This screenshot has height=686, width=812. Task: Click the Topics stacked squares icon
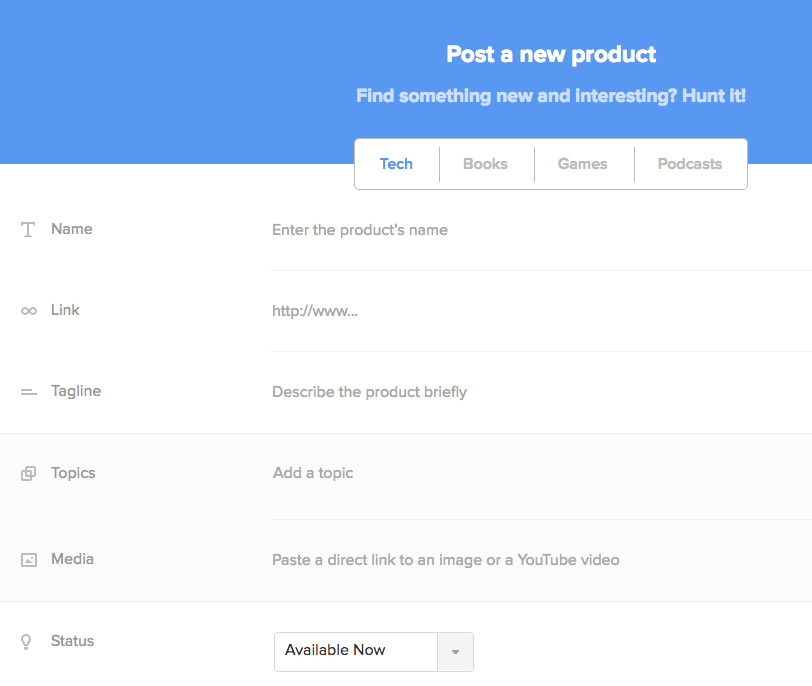pyautogui.click(x=28, y=473)
